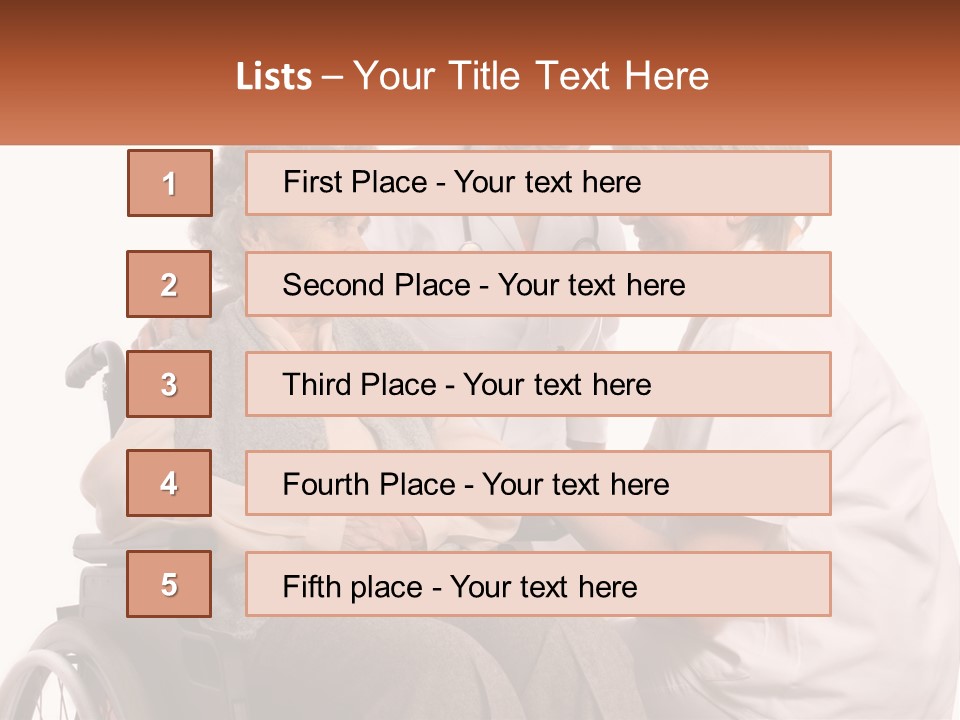Viewport: 960px width, 720px height.
Task: Select the First Place text bar
Action: (538, 183)
